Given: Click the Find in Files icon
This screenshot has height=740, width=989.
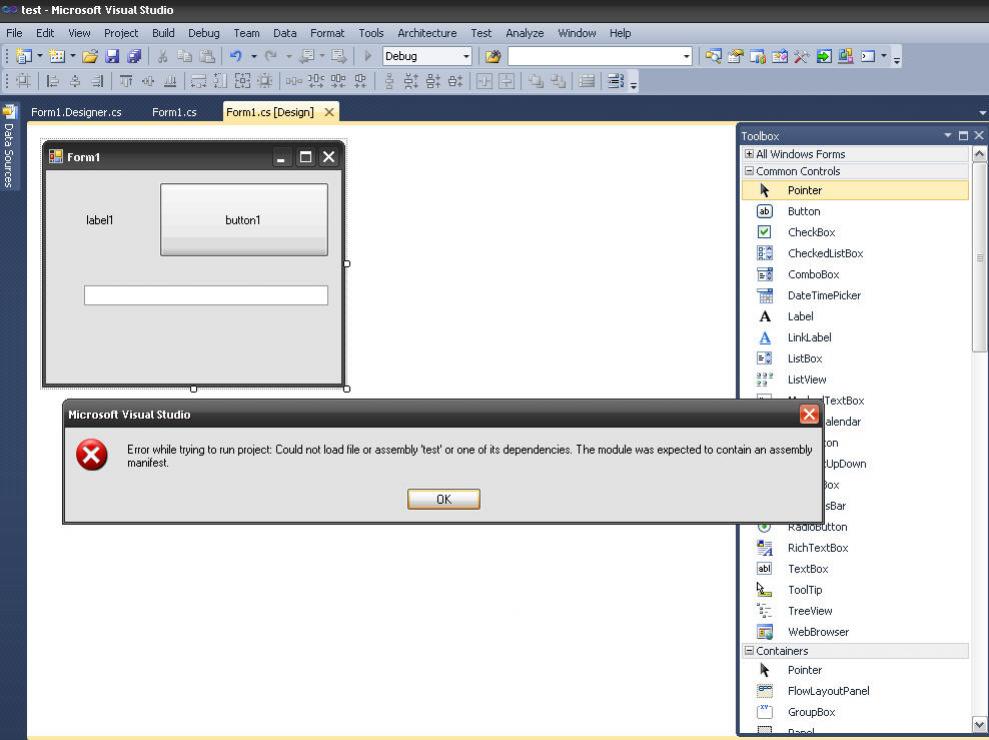Looking at the screenshot, I should point(493,56).
